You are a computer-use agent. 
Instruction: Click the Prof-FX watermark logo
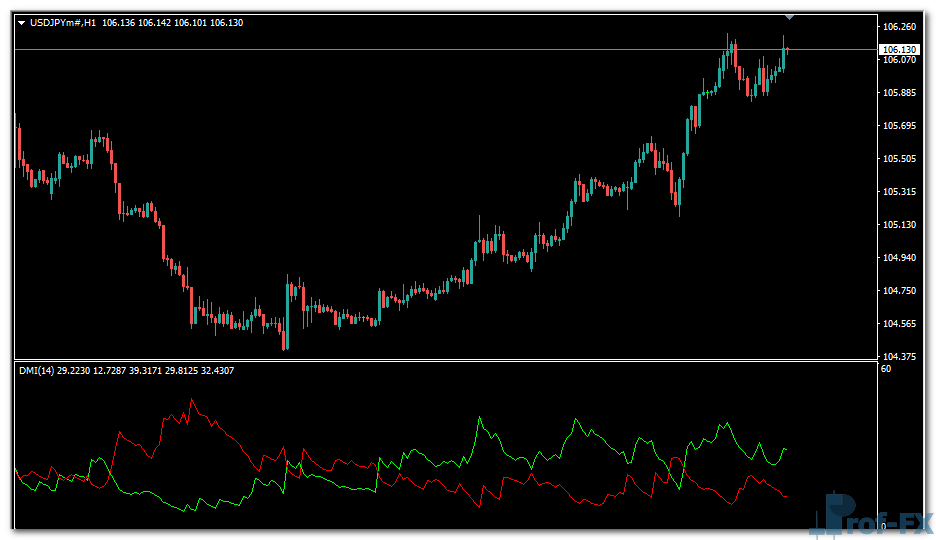(x=874, y=515)
